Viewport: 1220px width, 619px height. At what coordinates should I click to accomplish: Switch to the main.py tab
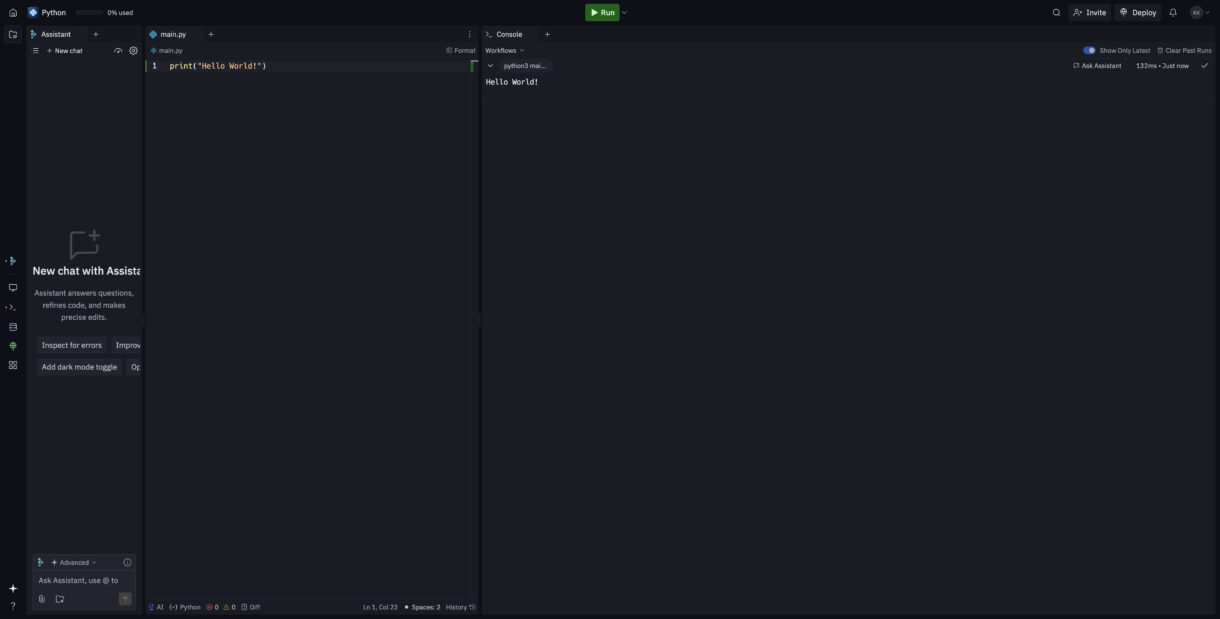pyautogui.click(x=172, y=34)
